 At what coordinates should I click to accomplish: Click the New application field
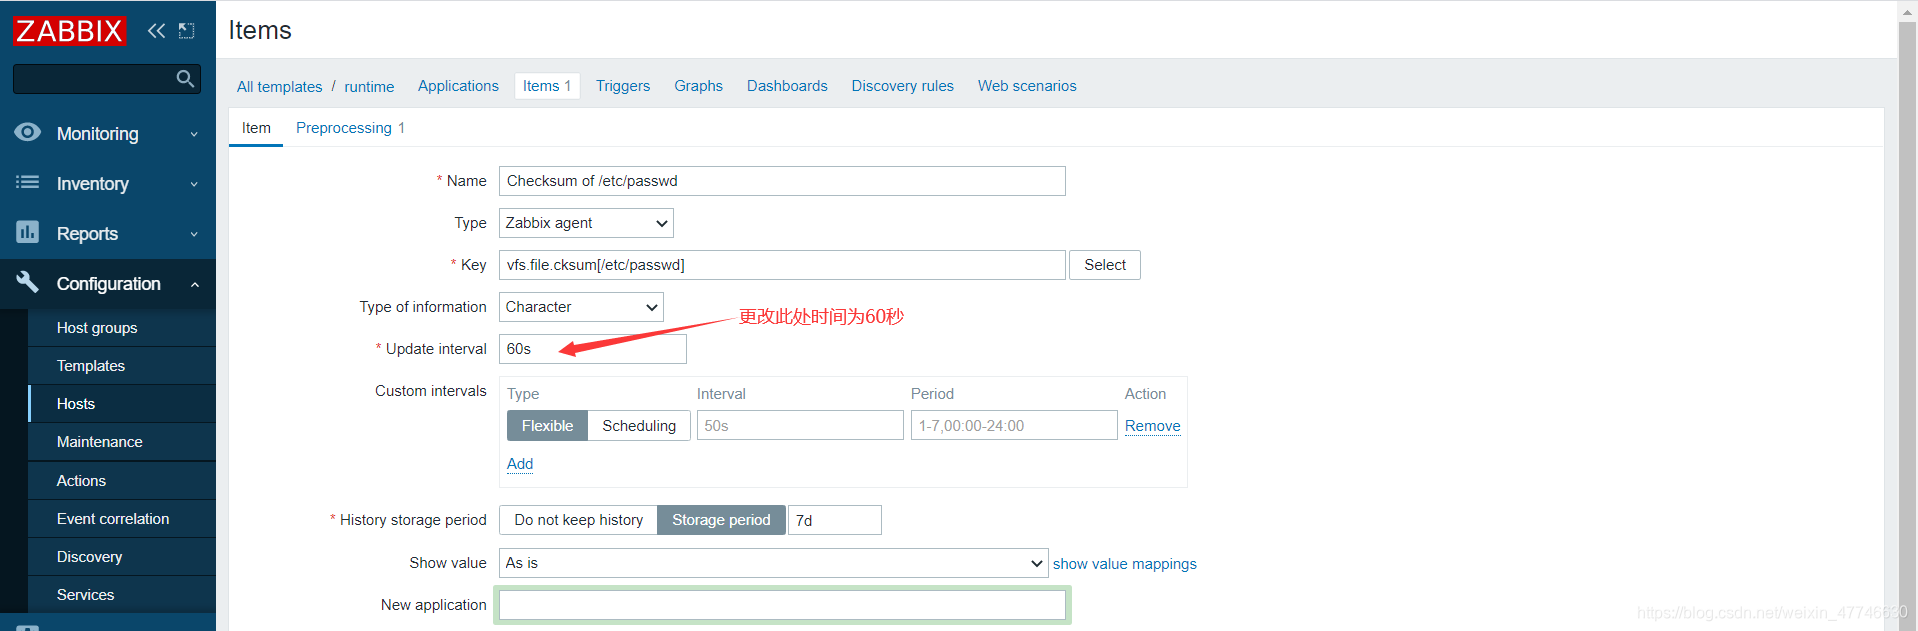tap(782, 605)
